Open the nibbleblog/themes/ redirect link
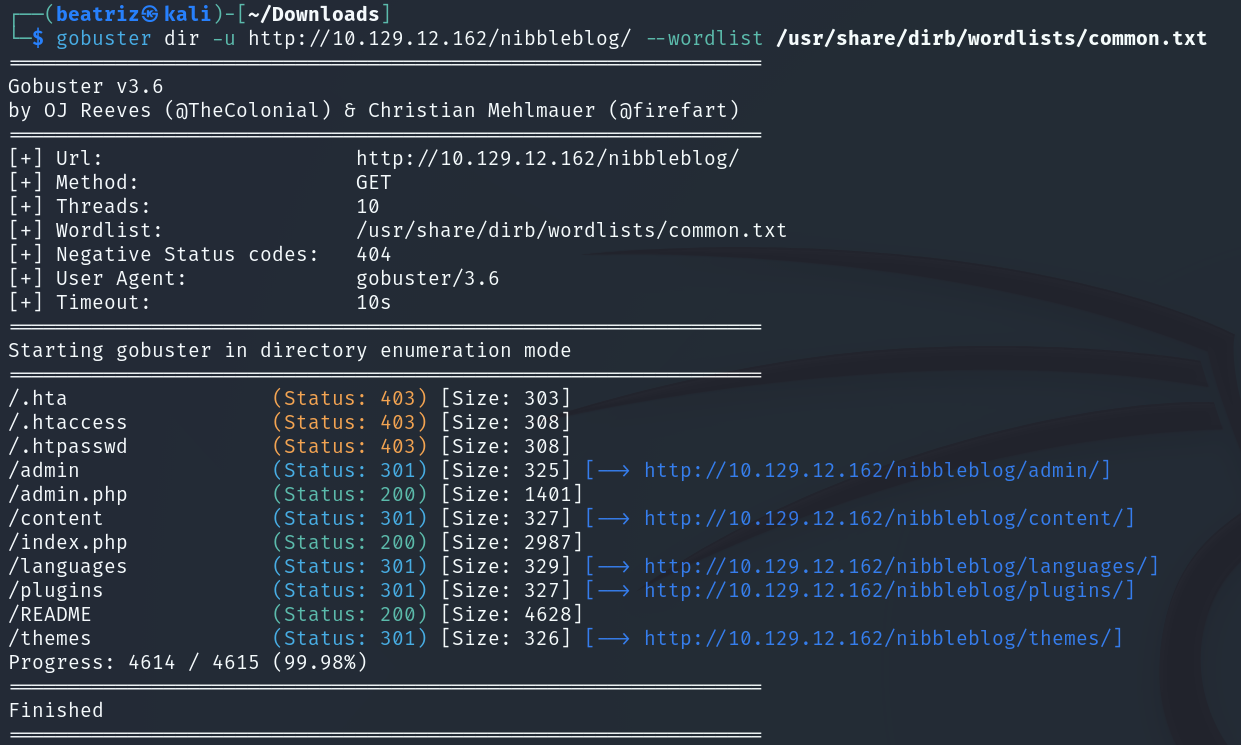Screen dimensions: 1241x745 click(883, 638)
